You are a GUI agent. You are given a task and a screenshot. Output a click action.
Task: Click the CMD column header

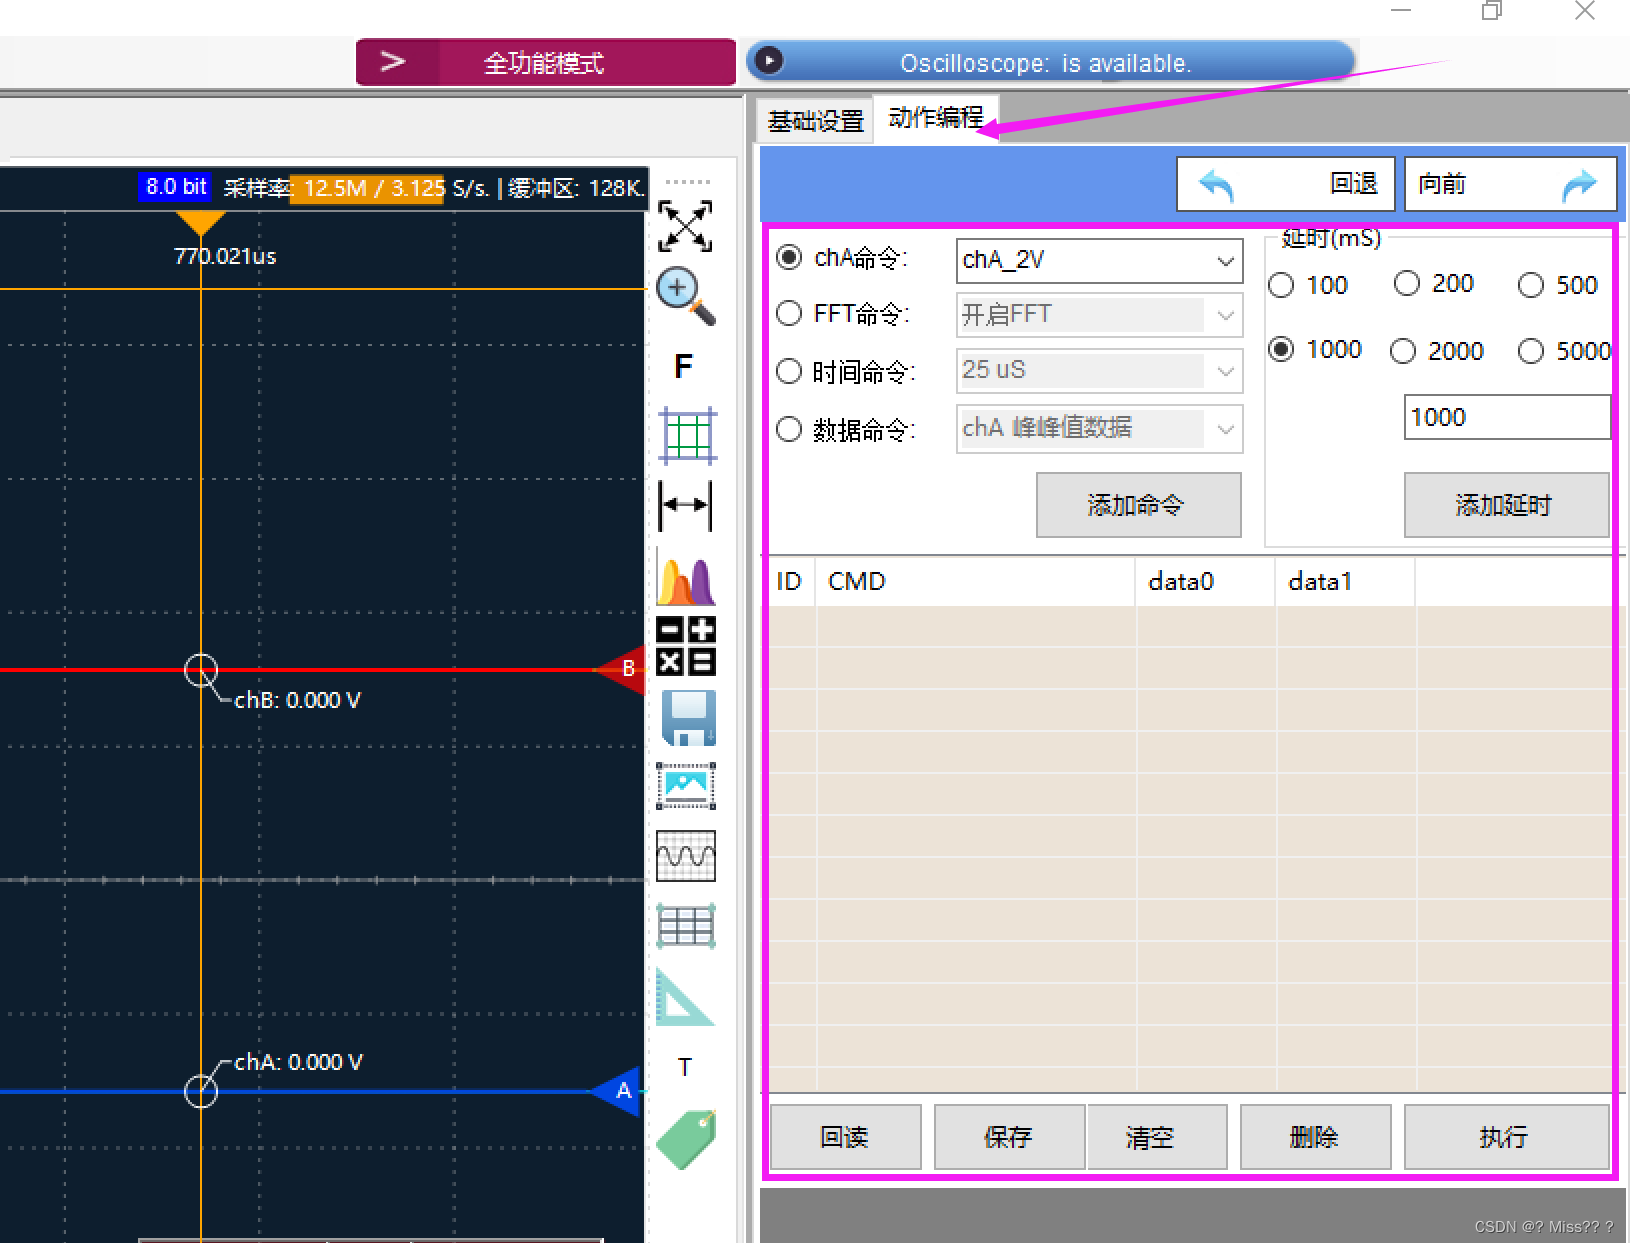coord(976,581)
